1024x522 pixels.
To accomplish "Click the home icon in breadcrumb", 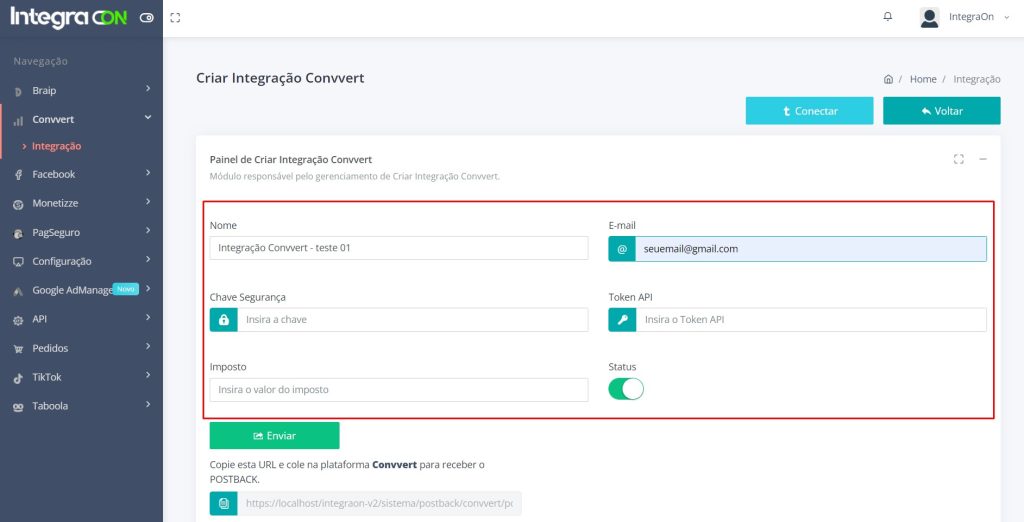I will pyautogui.click(x=888, y=79).
